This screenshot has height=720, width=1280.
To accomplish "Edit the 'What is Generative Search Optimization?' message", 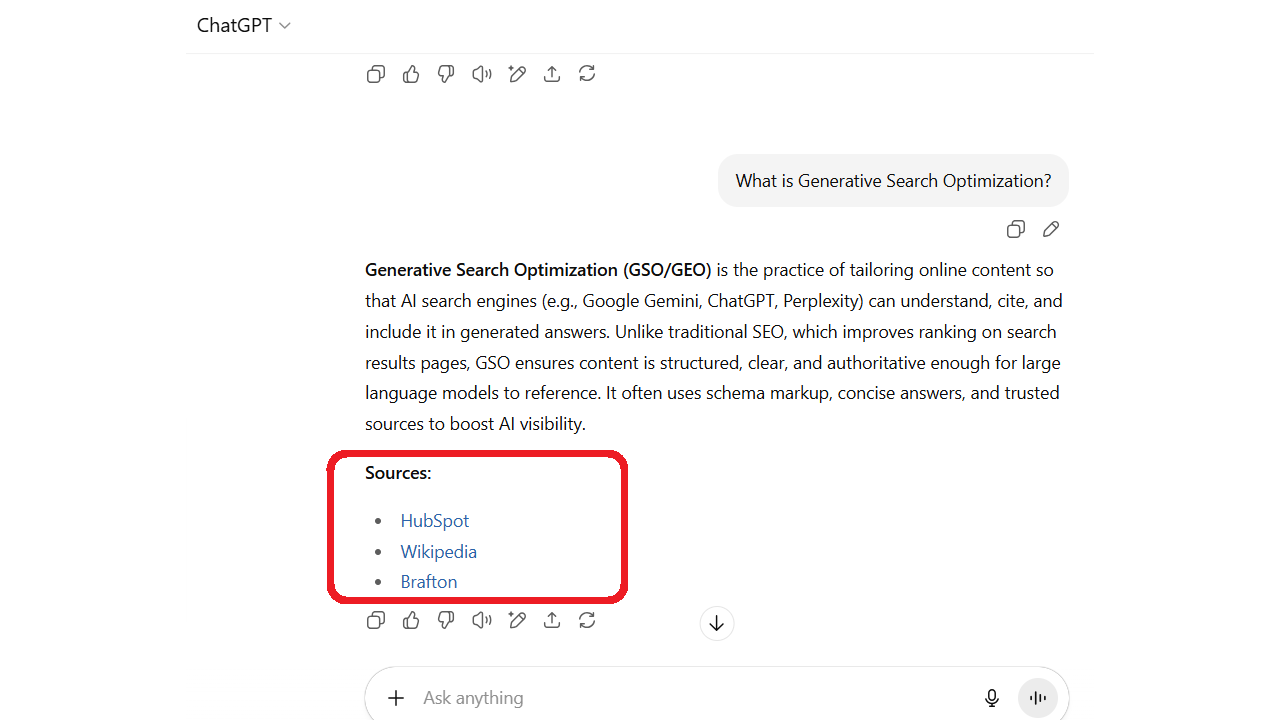I will tap(1051, 230).
